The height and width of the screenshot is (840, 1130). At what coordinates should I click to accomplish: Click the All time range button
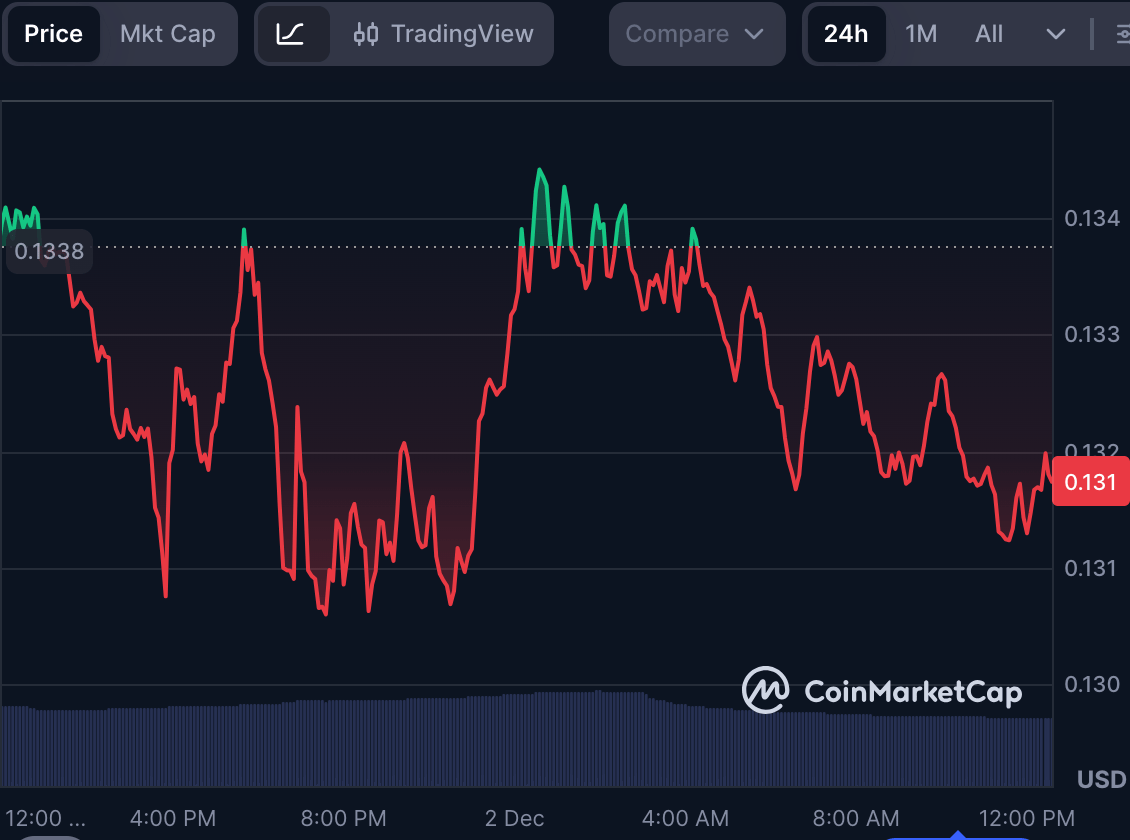pyautogui.click(x=988, y=33)
